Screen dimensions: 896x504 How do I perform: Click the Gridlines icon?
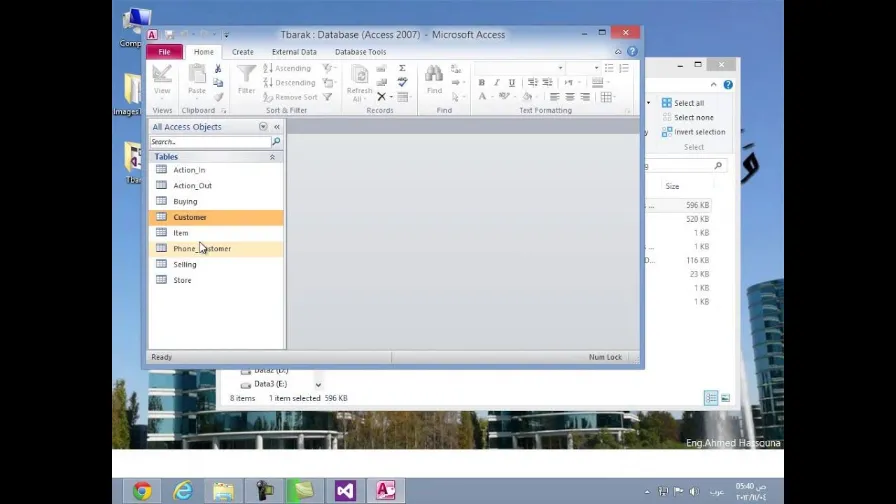click(606, 97)
